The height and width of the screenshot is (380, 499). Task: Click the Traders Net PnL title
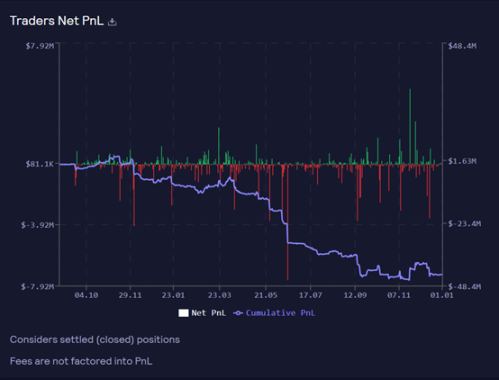coord(57,21)
